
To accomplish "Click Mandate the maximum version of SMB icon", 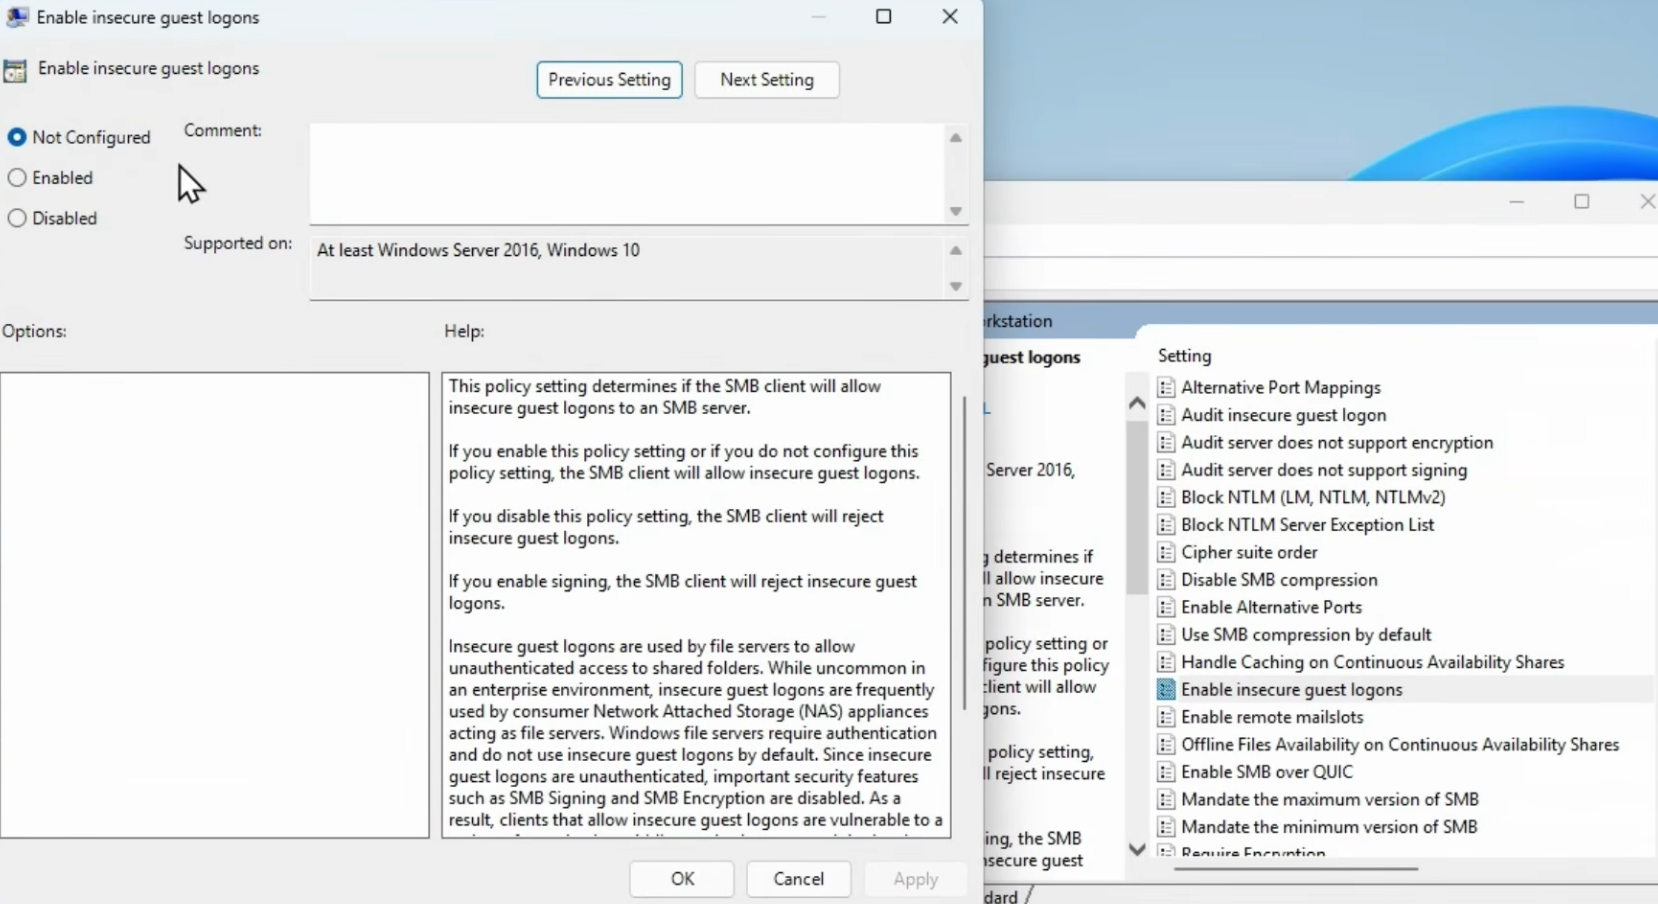I will (x=1166, y=800).
